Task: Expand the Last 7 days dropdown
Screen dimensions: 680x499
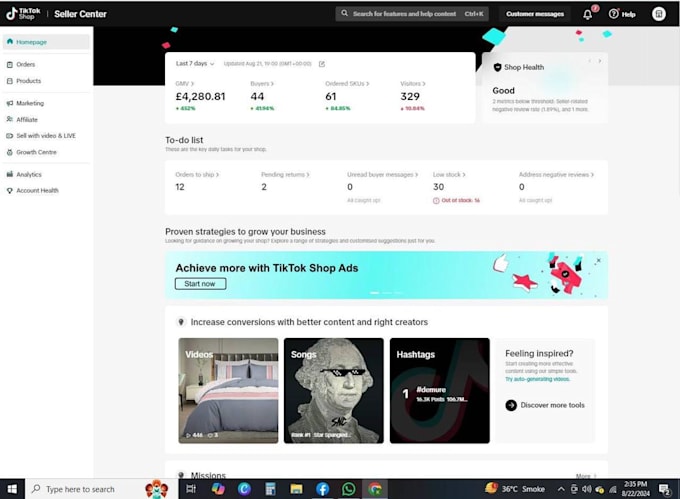Action: coord(195,64)
